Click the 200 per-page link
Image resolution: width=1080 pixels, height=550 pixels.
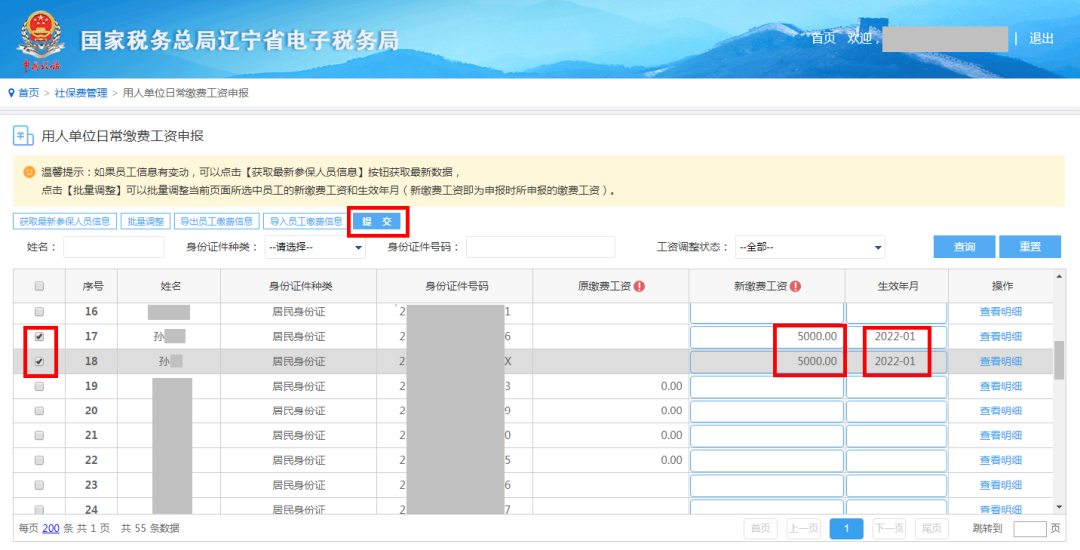50,529
